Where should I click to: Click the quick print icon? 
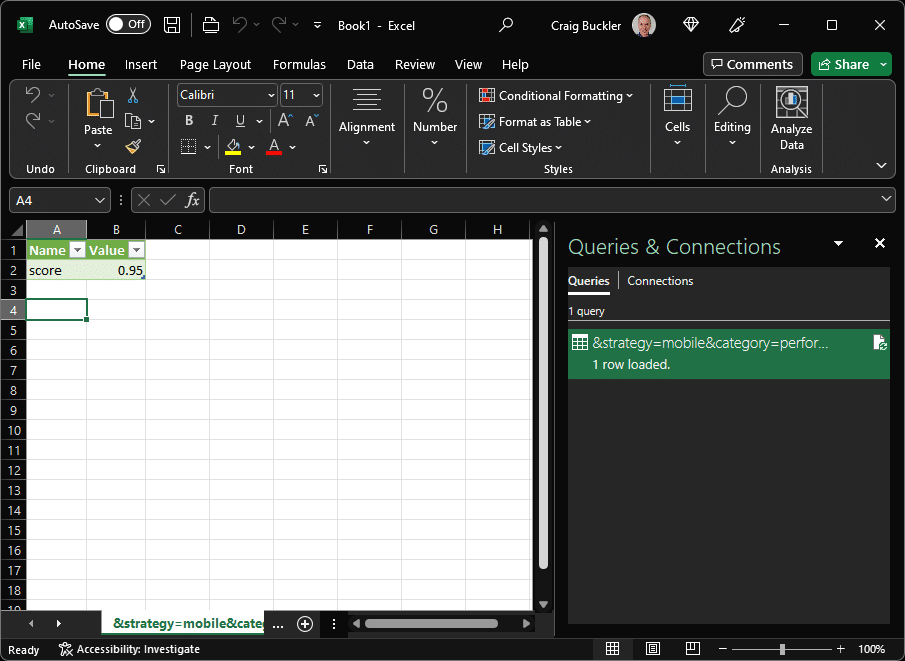[x=210, y=24]
